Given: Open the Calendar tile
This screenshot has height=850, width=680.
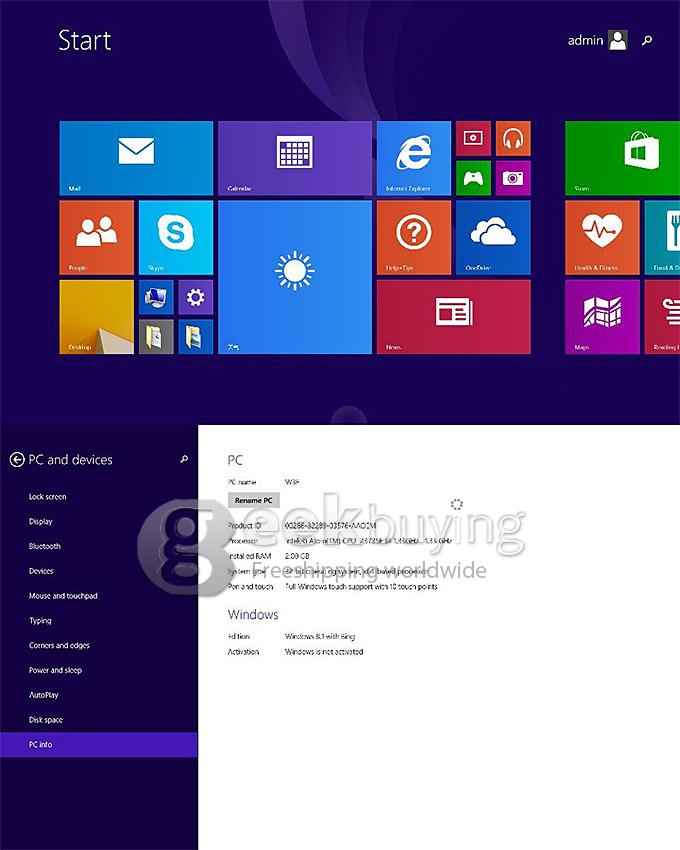Looking at the screenshot, I should [x=295, y=158].
